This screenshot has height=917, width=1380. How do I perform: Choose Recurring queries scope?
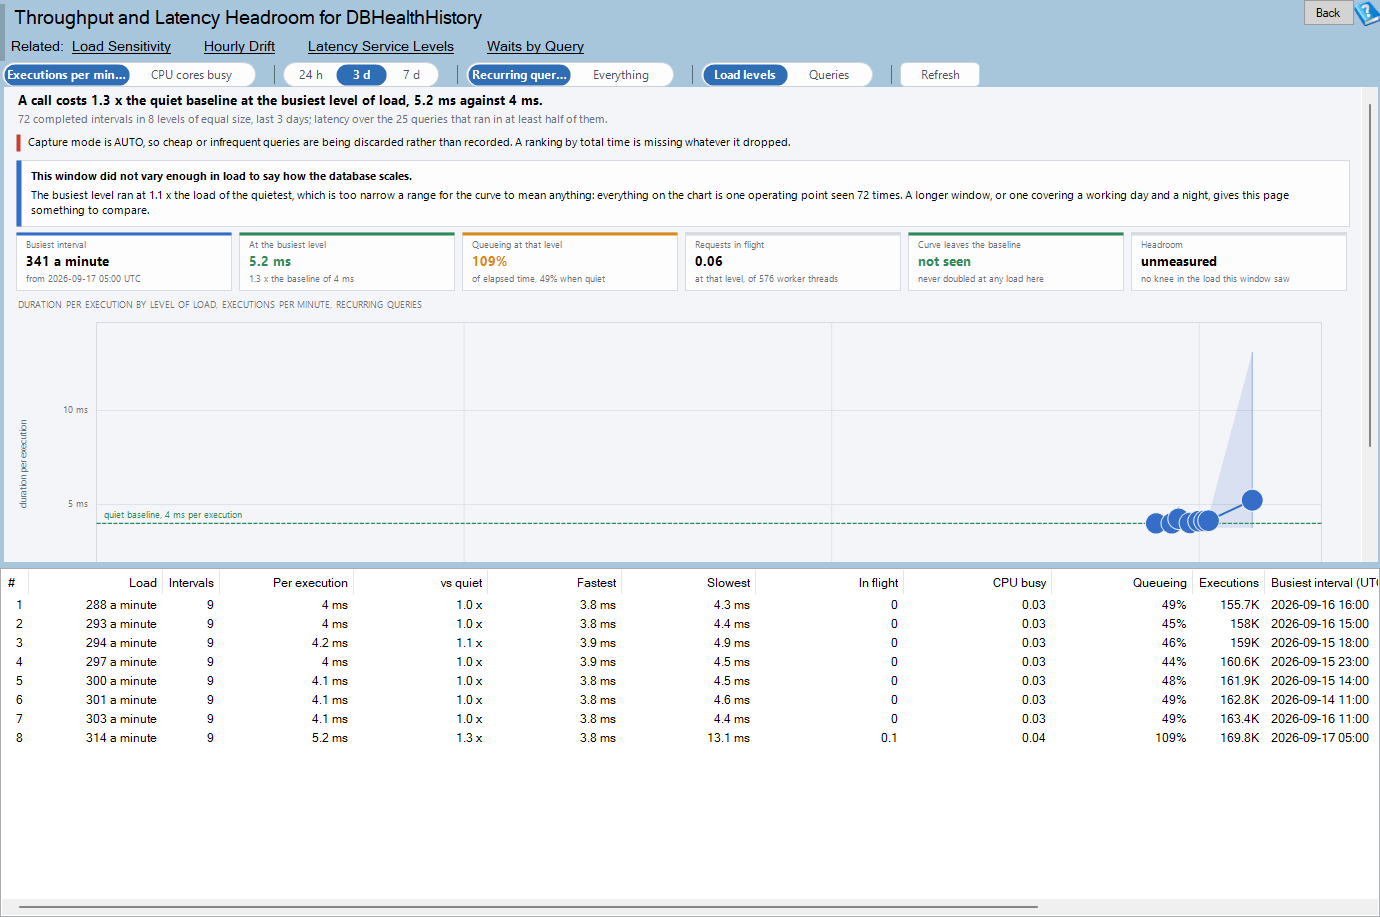[519, 75]
